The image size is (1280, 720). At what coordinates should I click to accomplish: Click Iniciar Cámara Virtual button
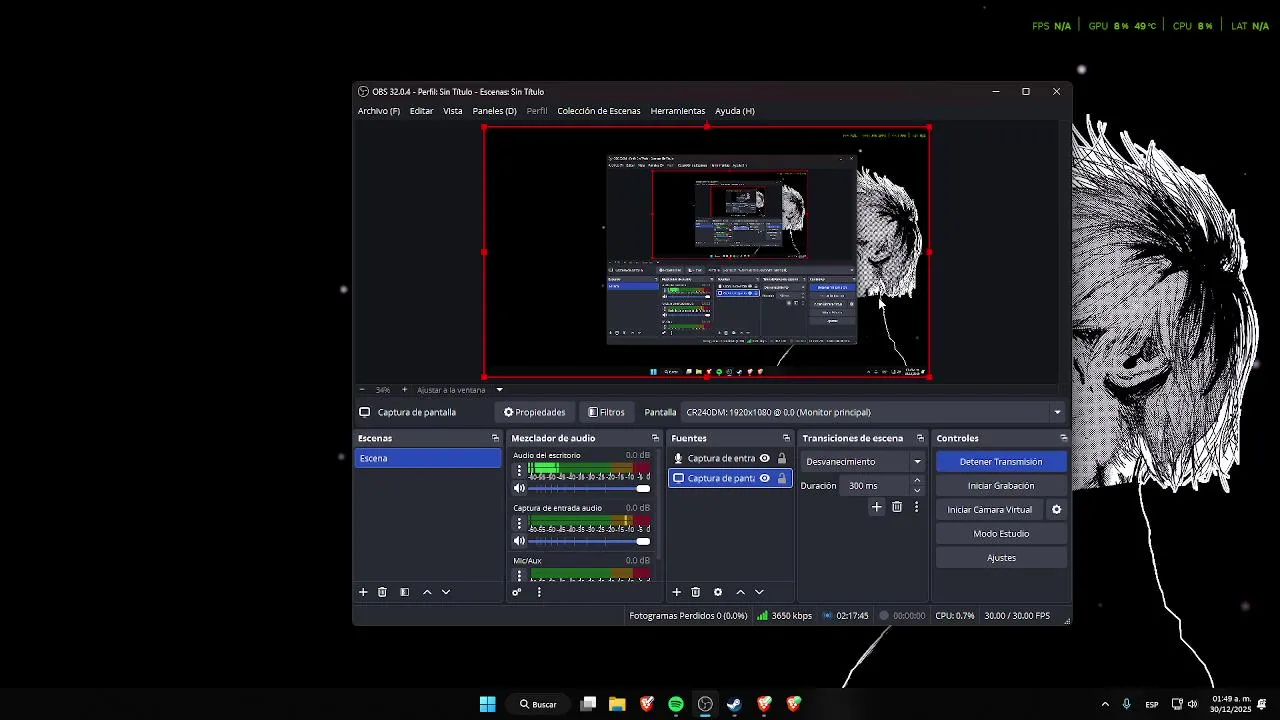click(x=989, y=510)
